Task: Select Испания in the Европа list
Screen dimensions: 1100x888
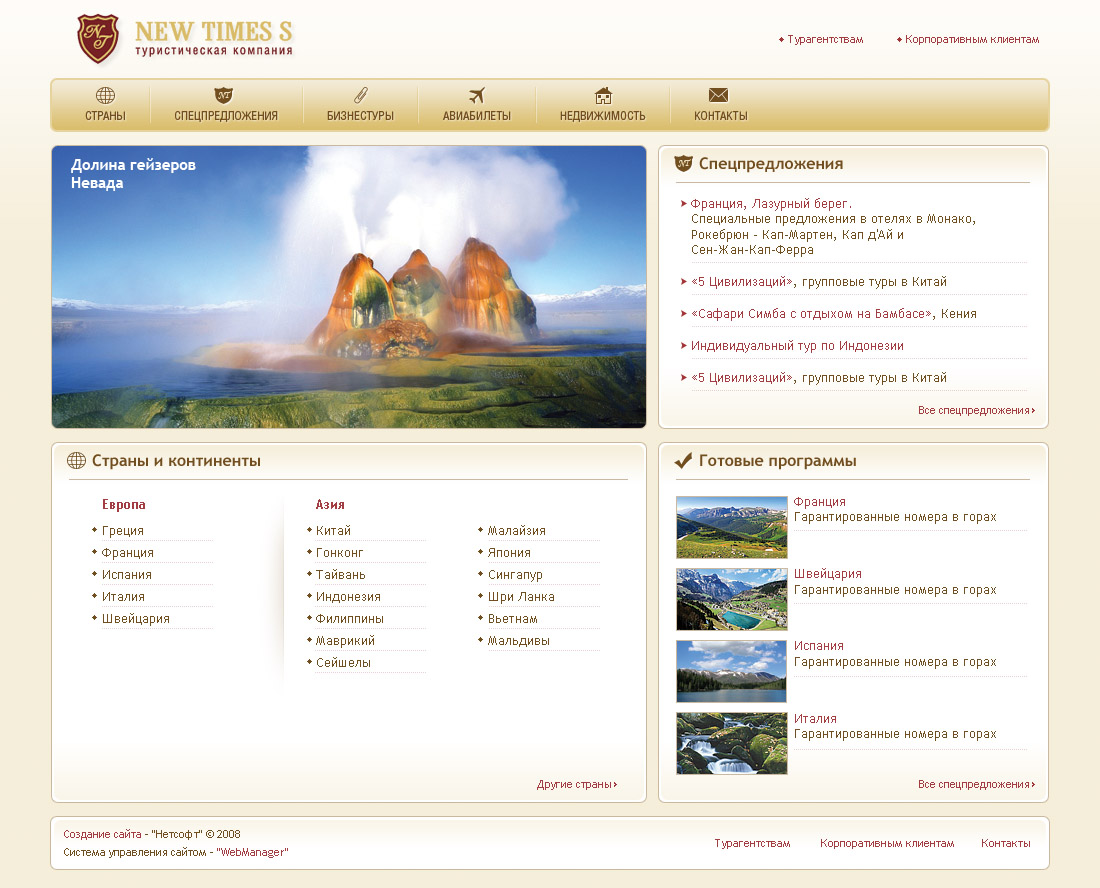Action: (127, 574)
